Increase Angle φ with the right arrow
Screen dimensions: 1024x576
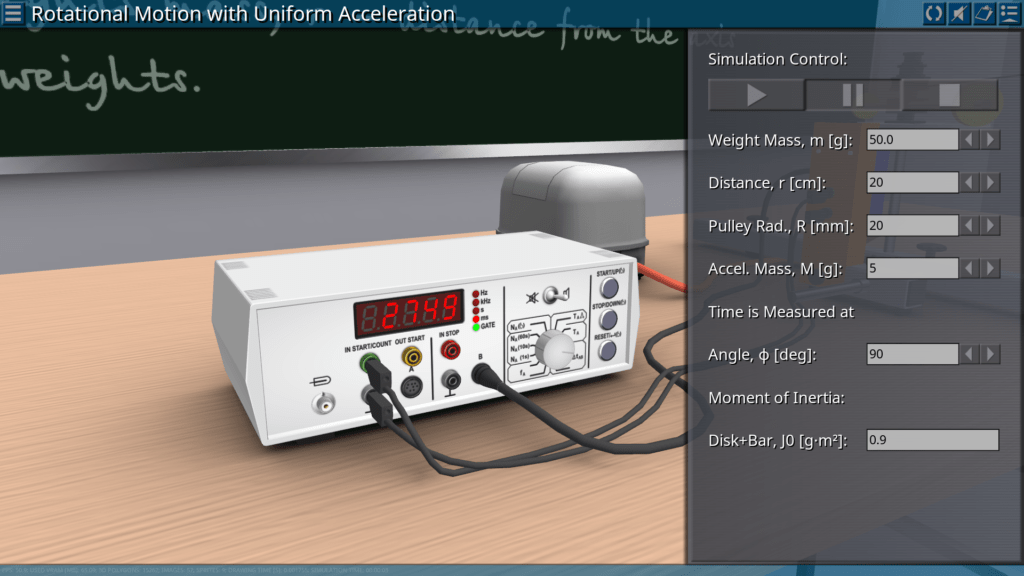tap(990, 354)
